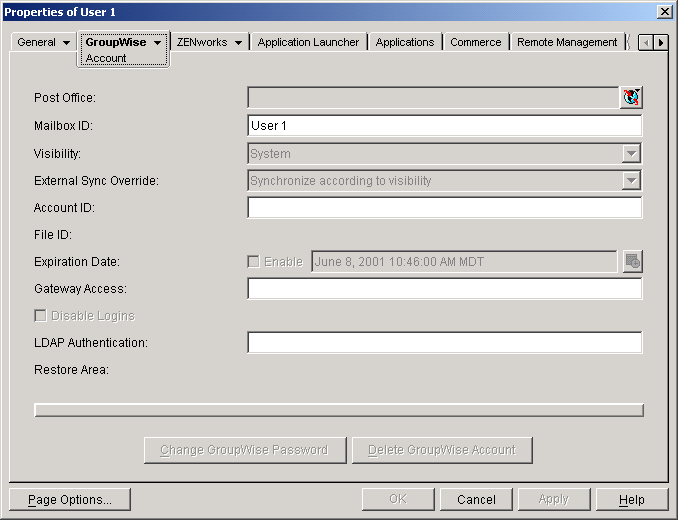The height and width of the screenshot is (520, 678).
Task: Open the Visibility dropdown
Action: point(631,153)
